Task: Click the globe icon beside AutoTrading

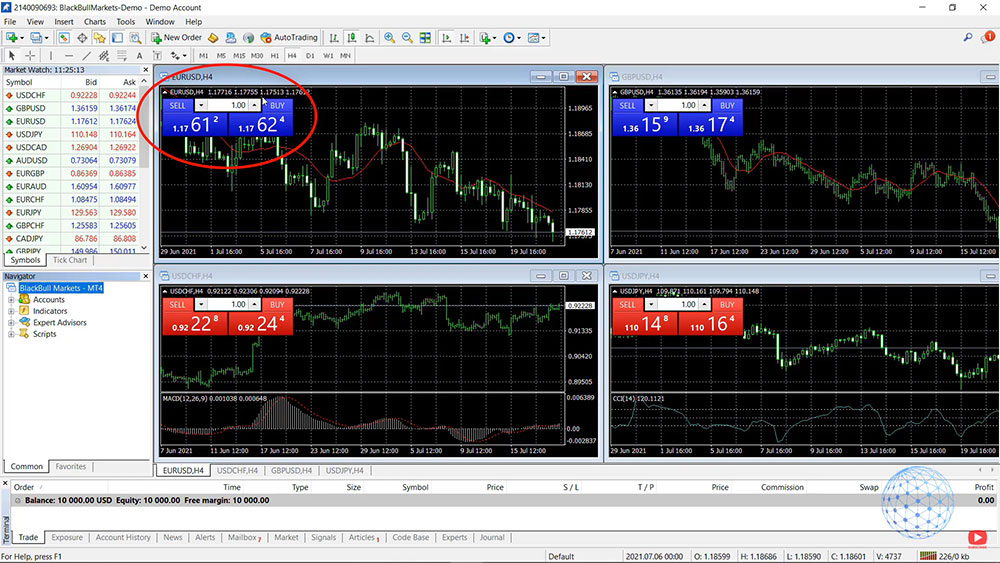Action: click(249, 38)
